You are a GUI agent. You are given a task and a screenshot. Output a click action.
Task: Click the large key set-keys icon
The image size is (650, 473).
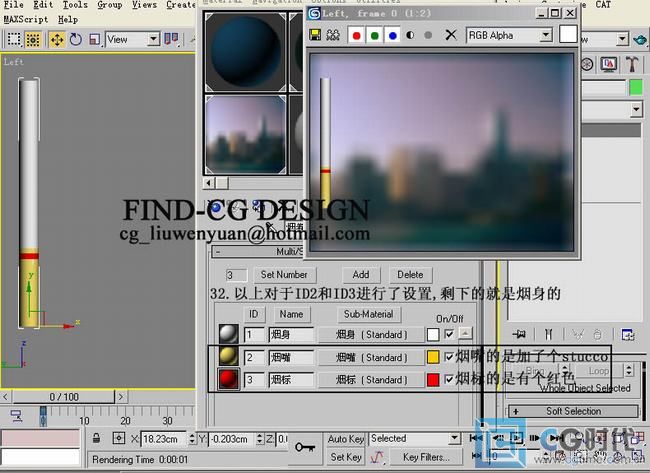(x=305, y=448)
